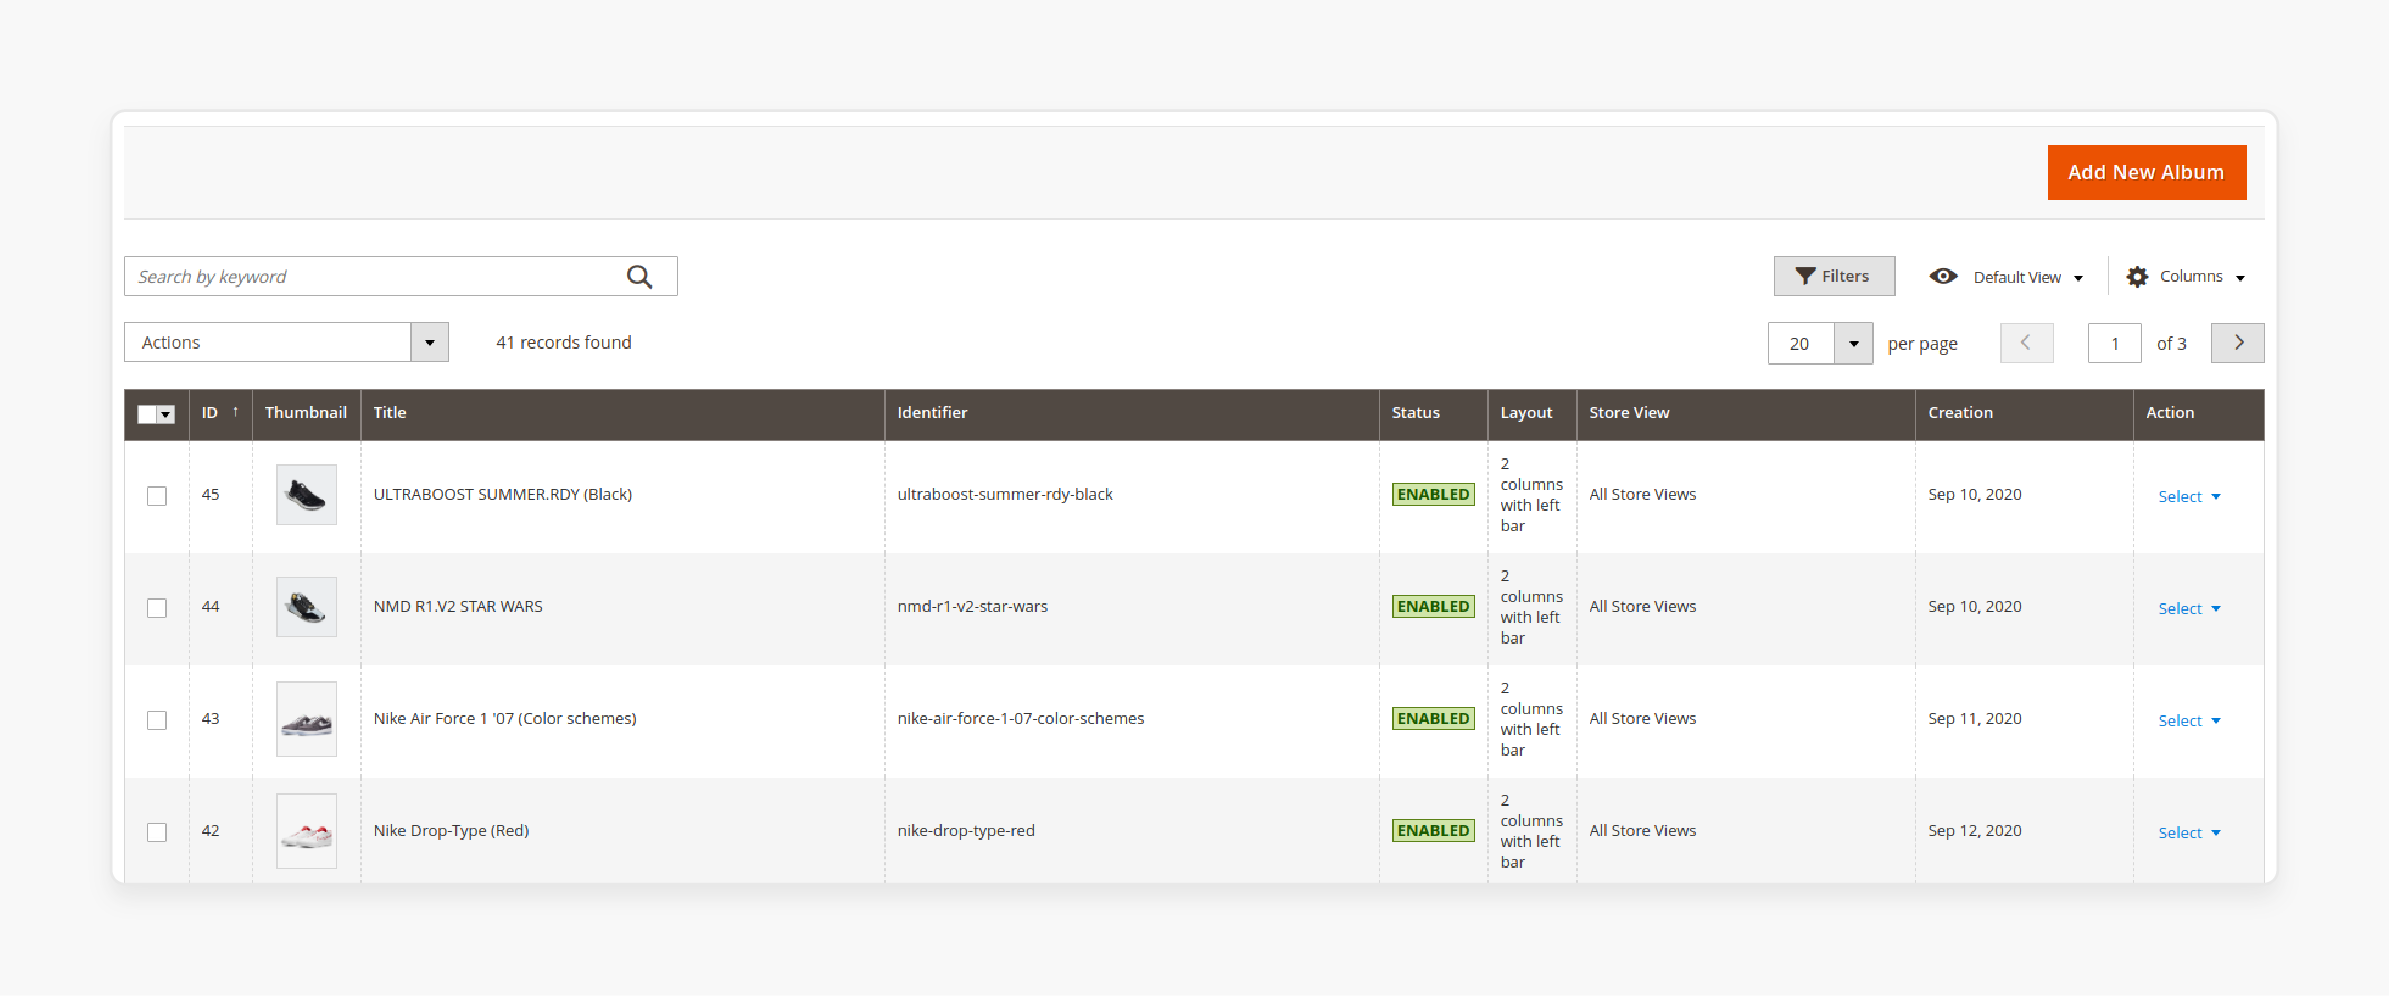The width and height of the screenshot is (2389, 996).
Task: Go to the next page
Action: pos(2237,343)
